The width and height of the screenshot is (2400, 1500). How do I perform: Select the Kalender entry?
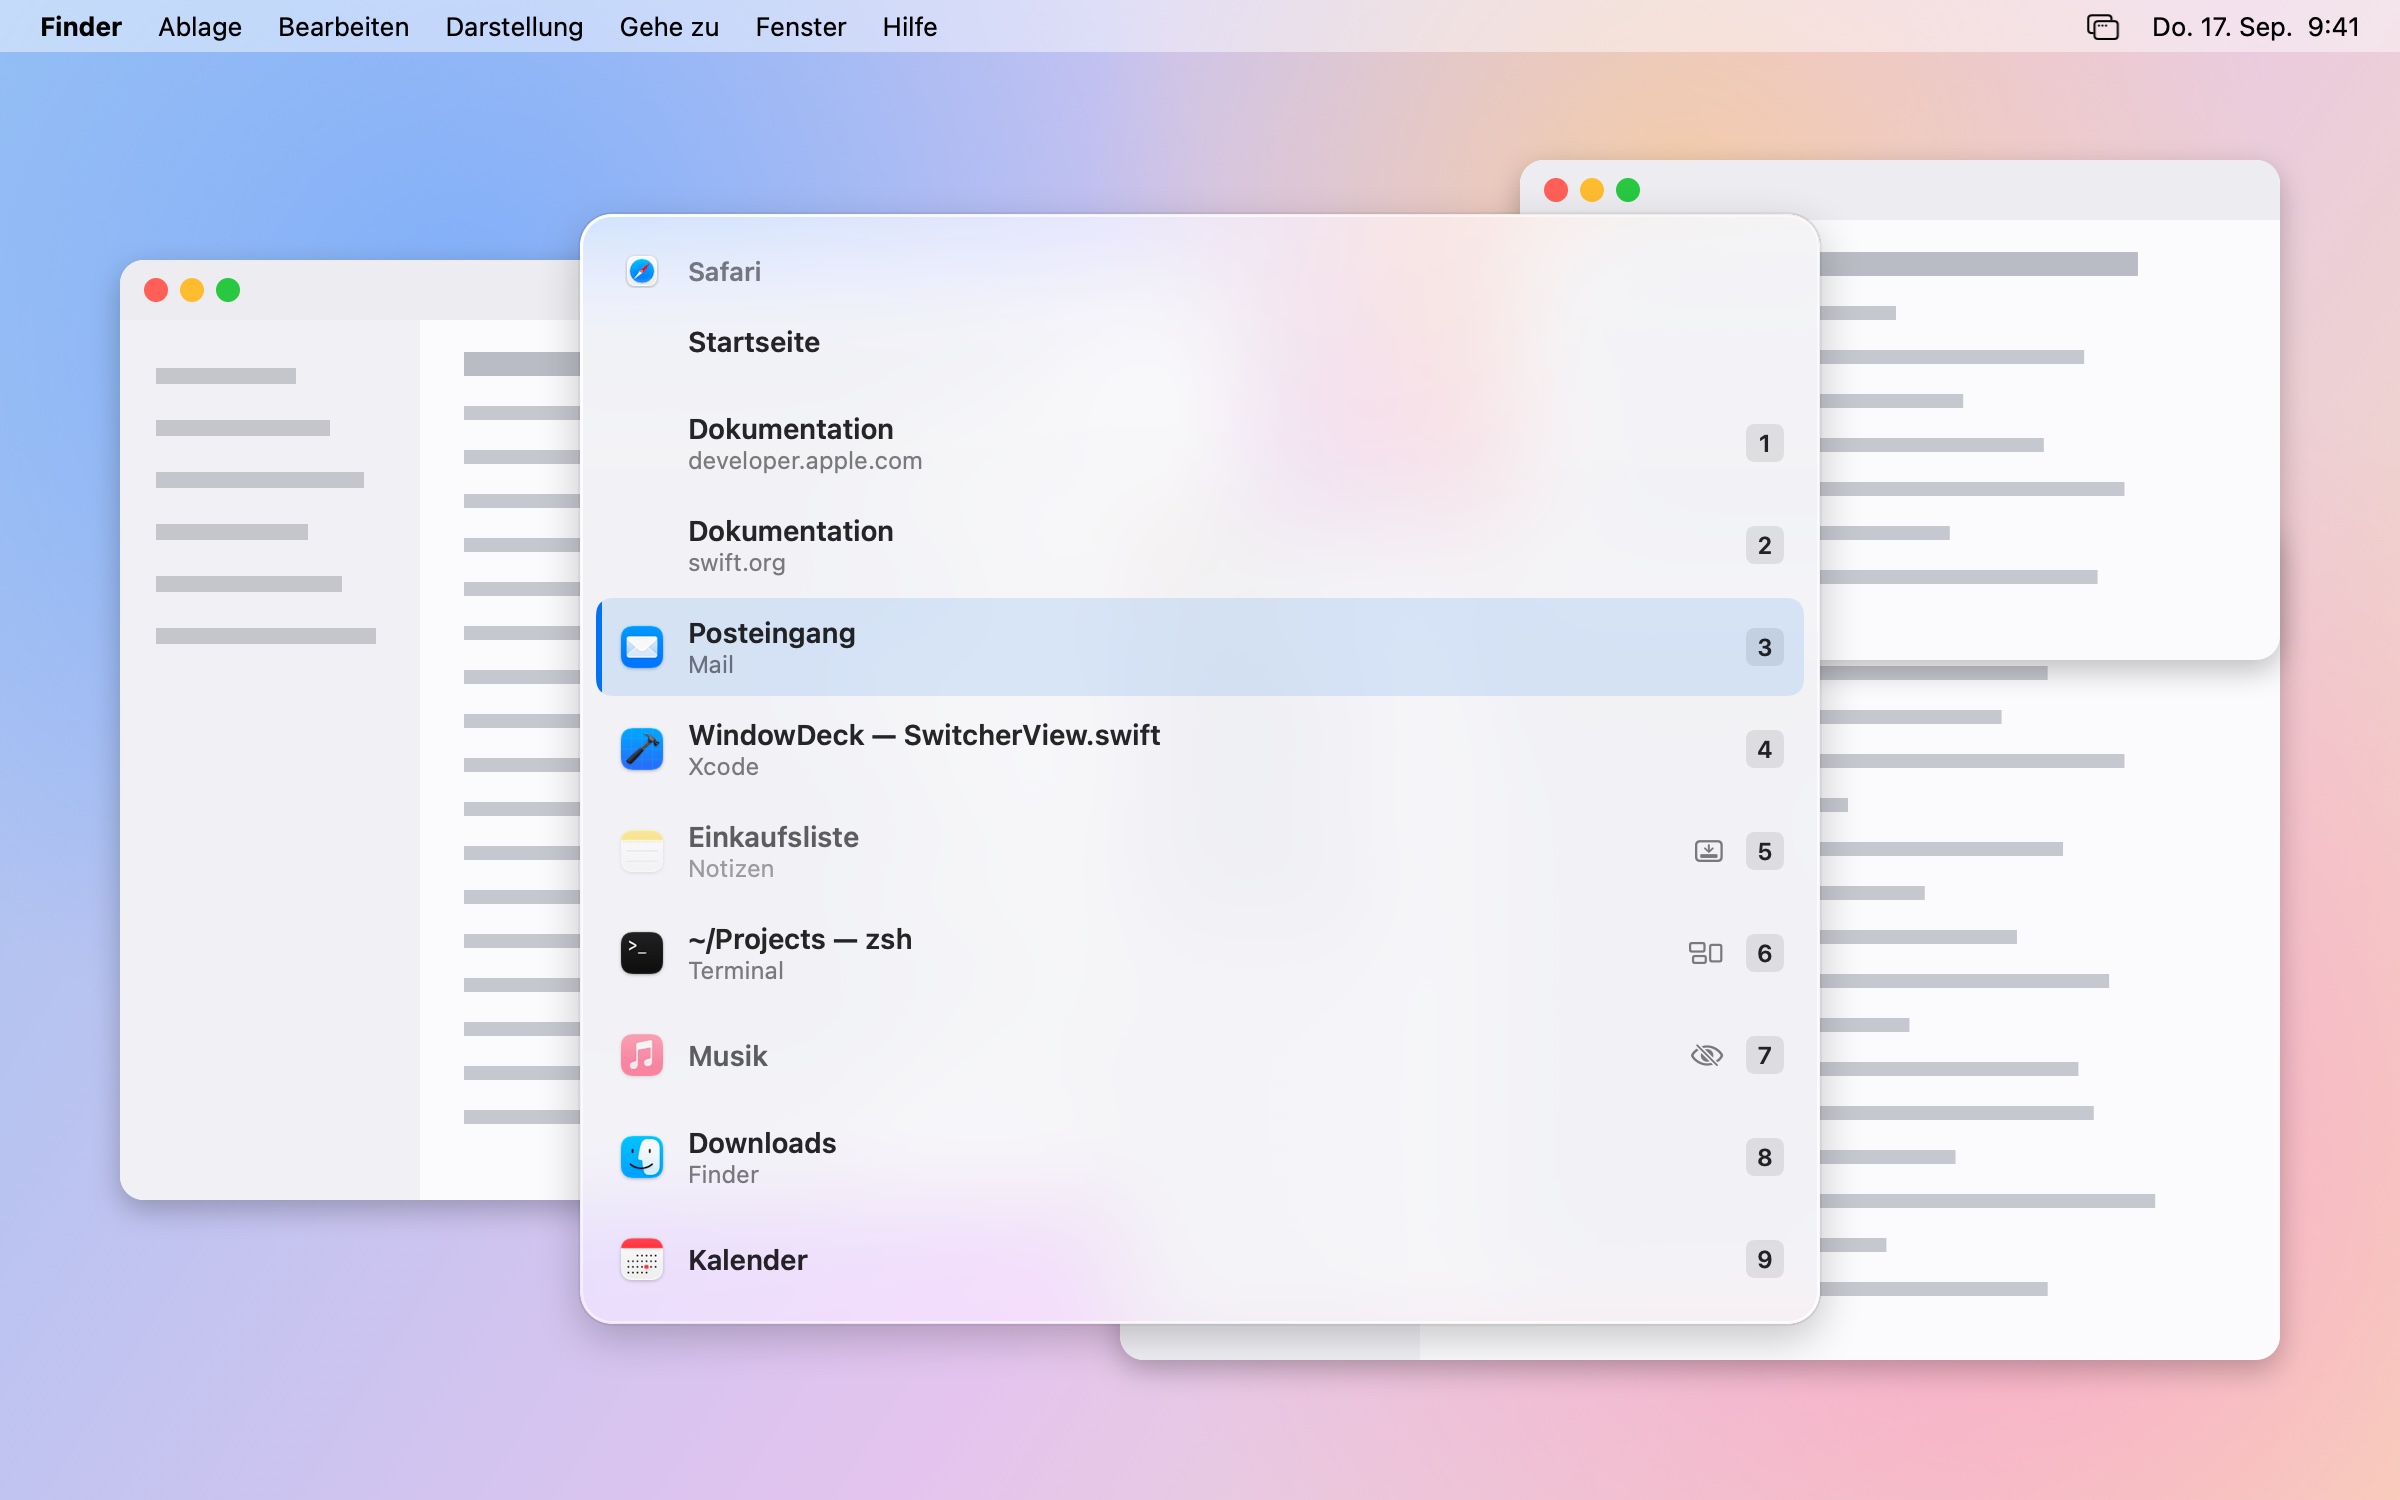1200,1260
